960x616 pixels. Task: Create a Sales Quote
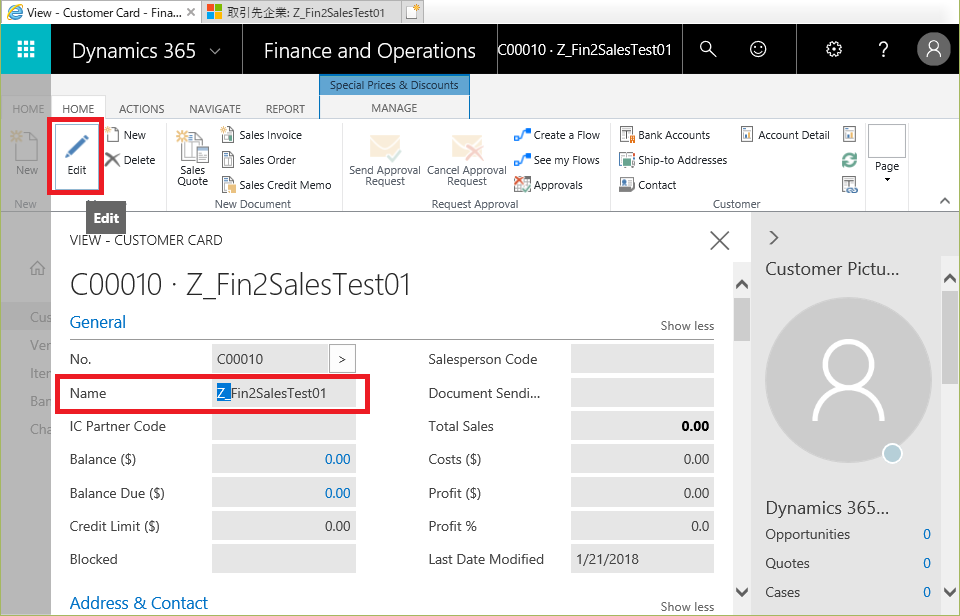pos(192,158)
